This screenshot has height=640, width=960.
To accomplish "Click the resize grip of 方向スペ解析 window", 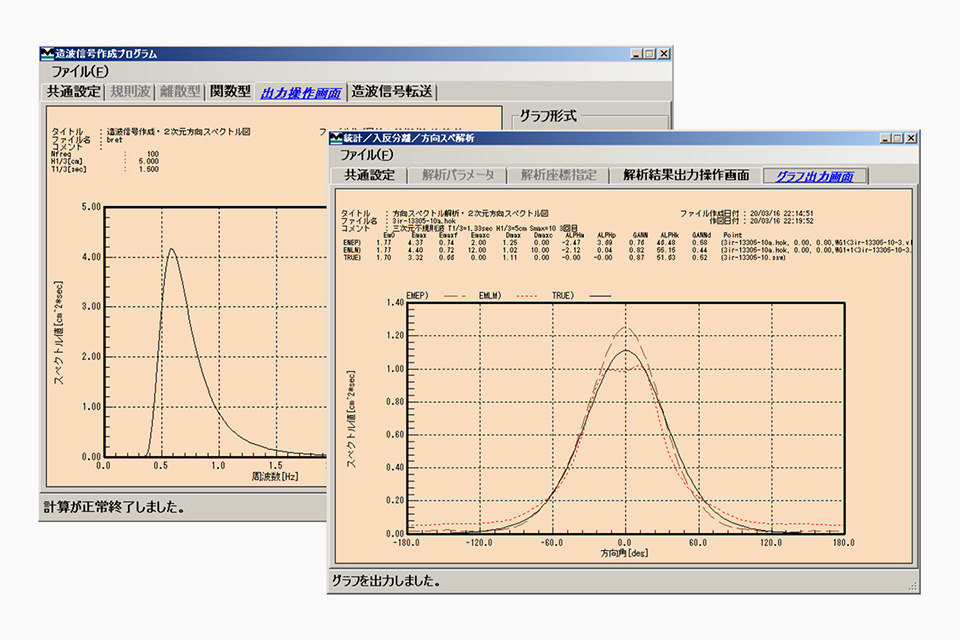I will tap(912, 587).
